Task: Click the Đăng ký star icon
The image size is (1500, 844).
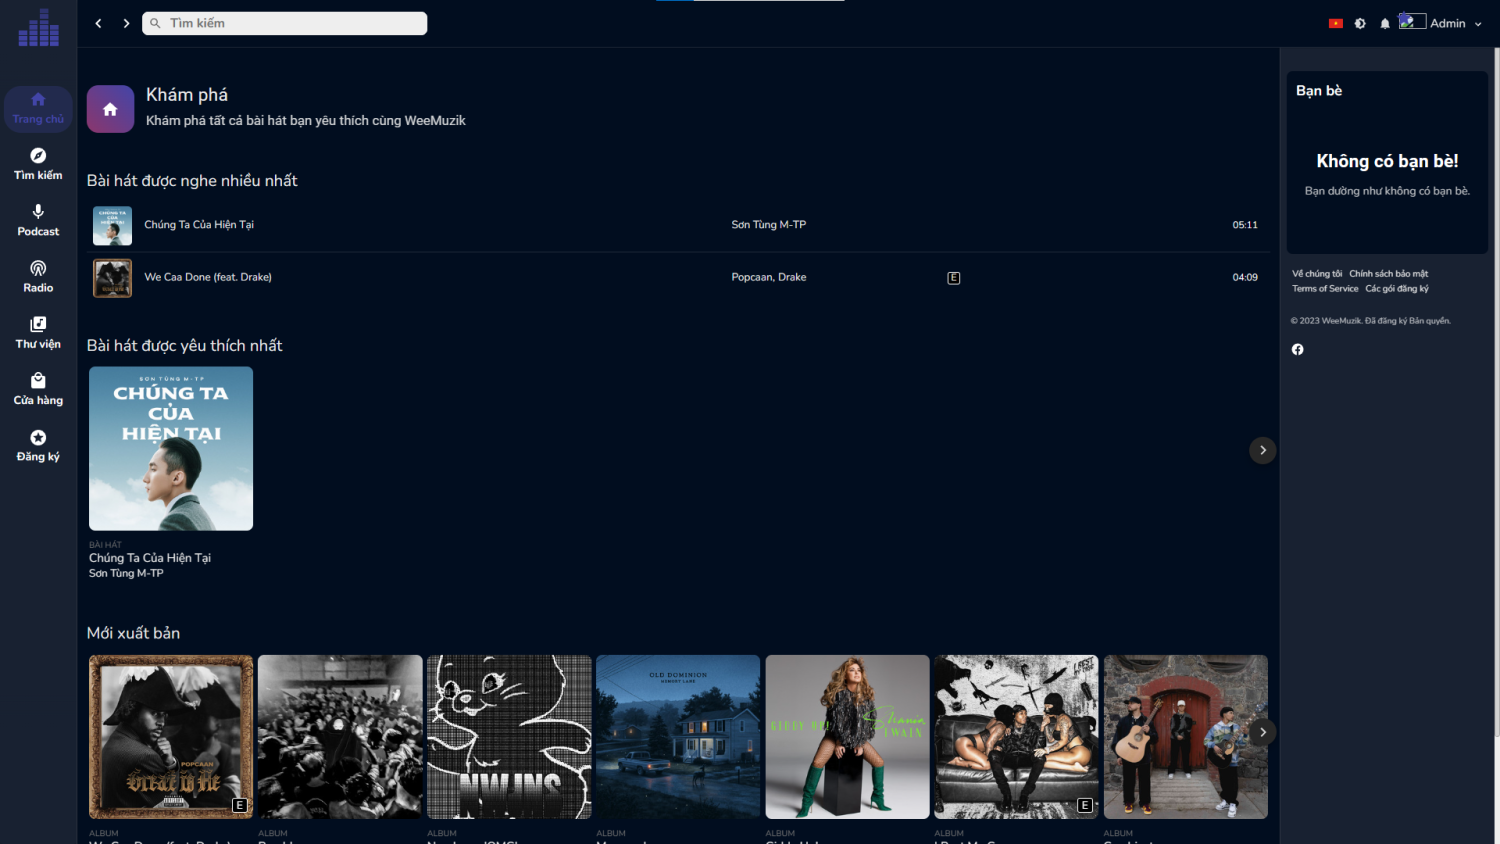Action: [38, 438]
